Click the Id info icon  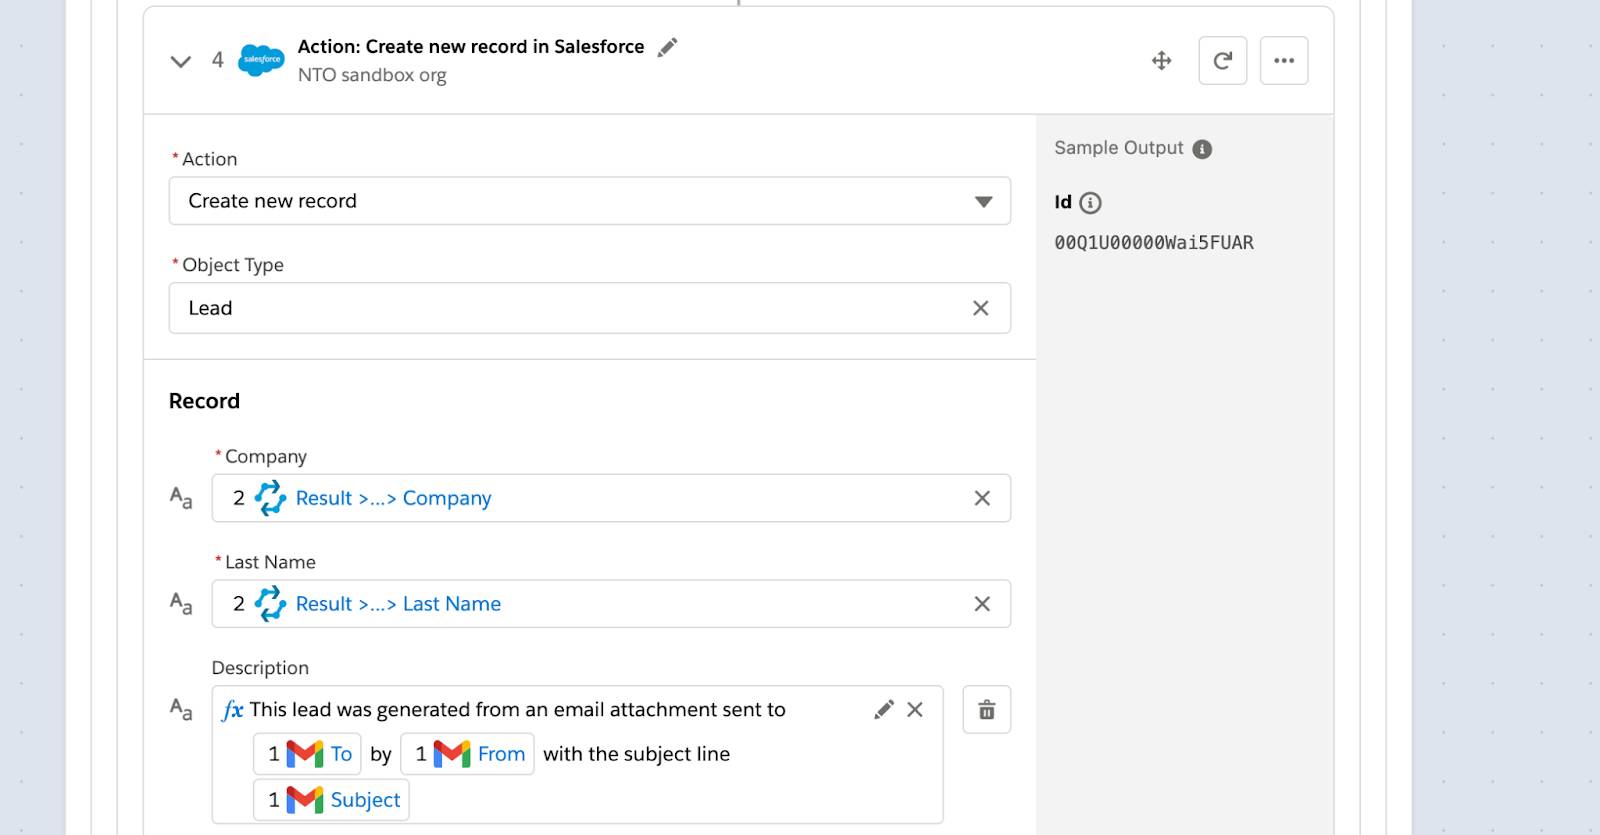[1091, 203]
